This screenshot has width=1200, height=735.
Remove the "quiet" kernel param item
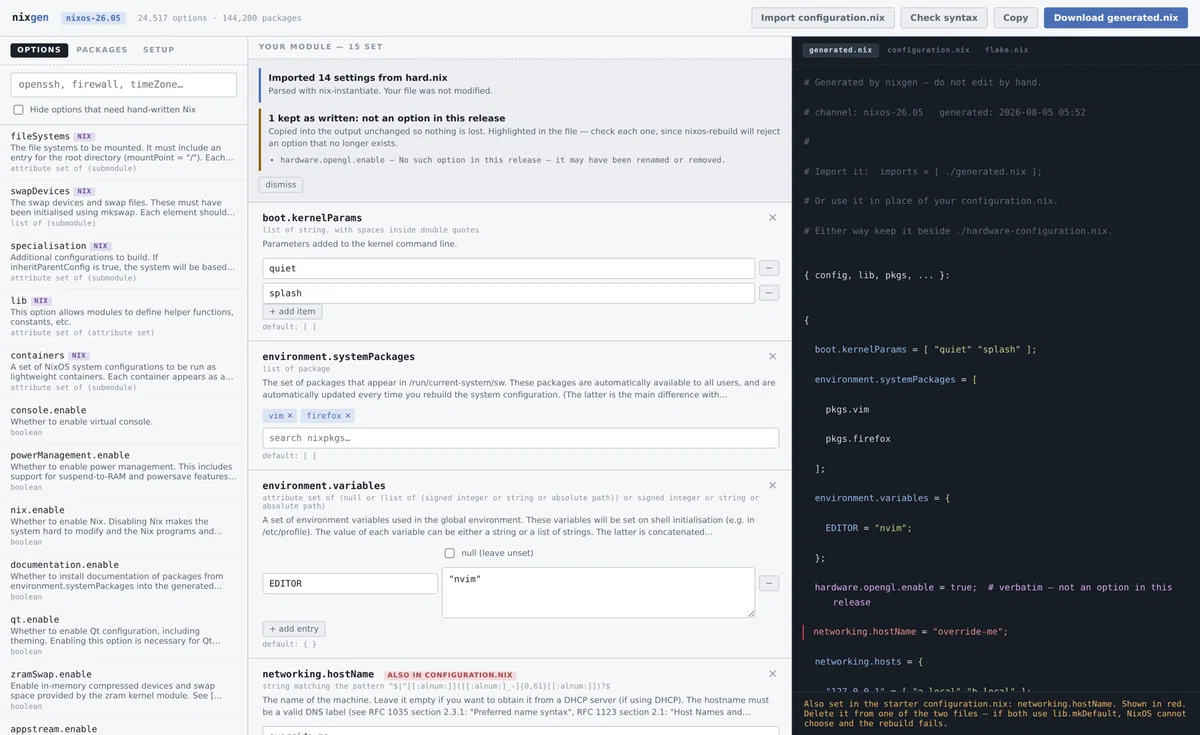pyautogui.click(x=769, y=268)
